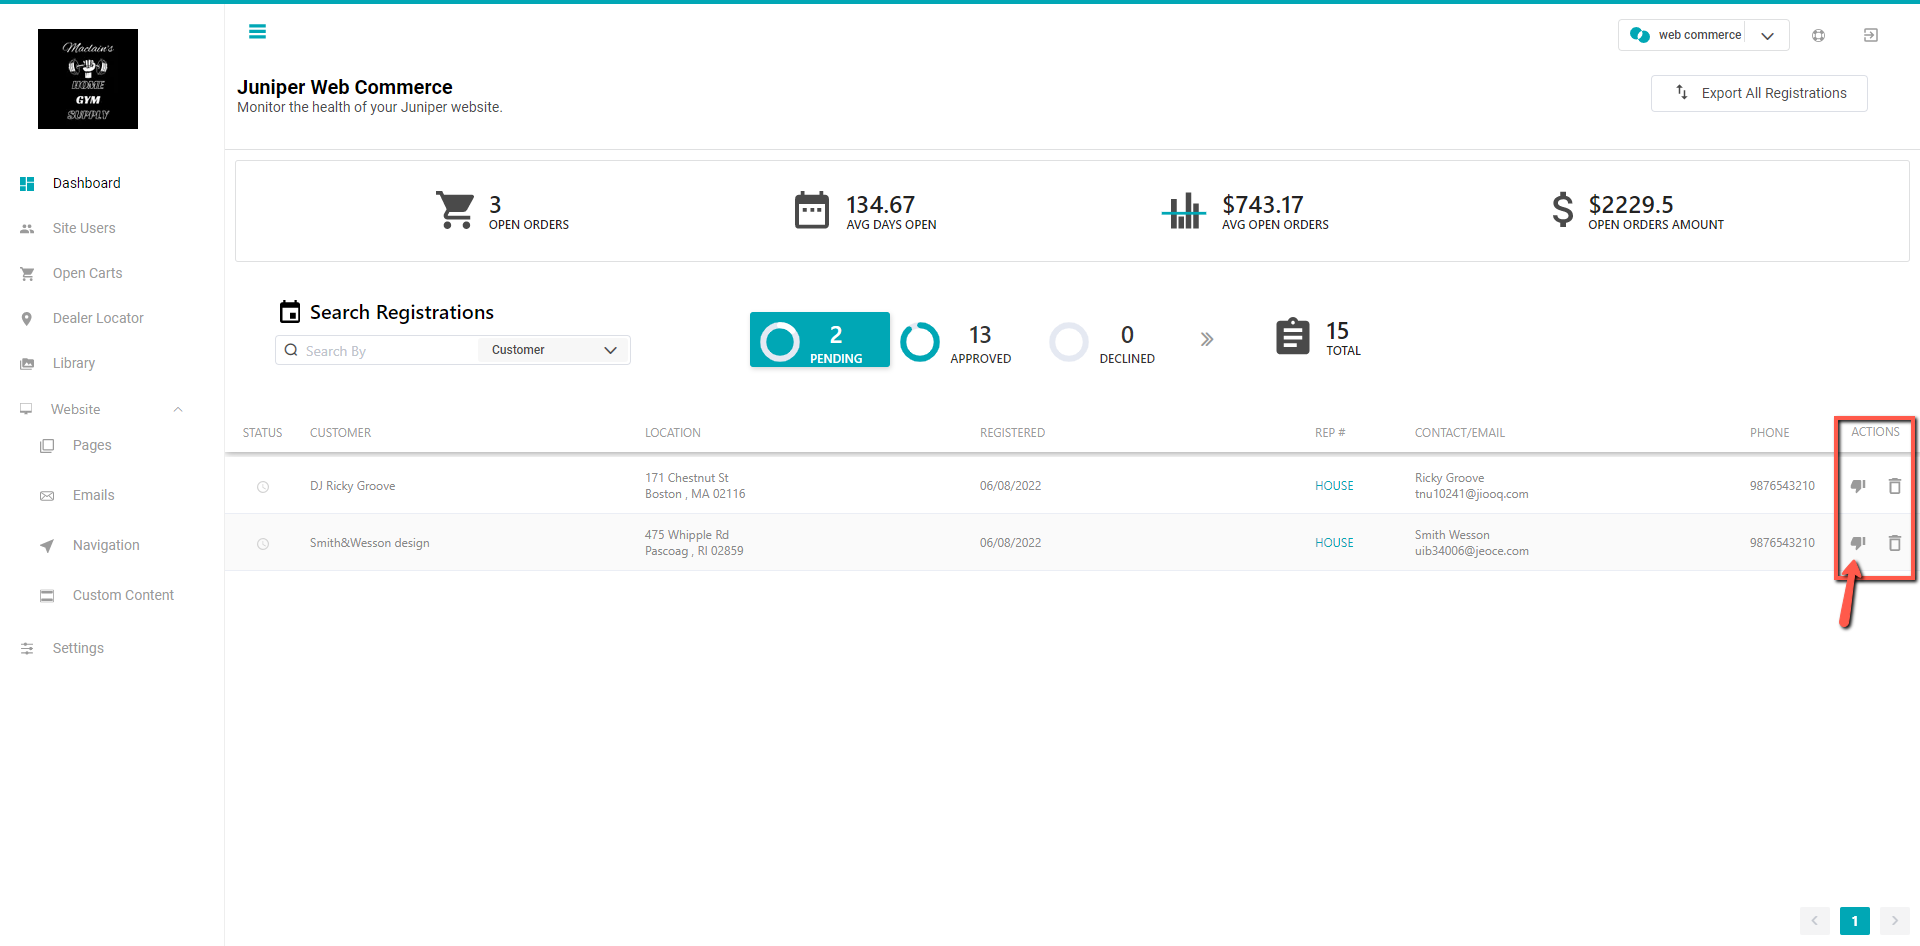1920x946 pixels.
Task: Filter by Approved registrations
Action: [957, 341]
